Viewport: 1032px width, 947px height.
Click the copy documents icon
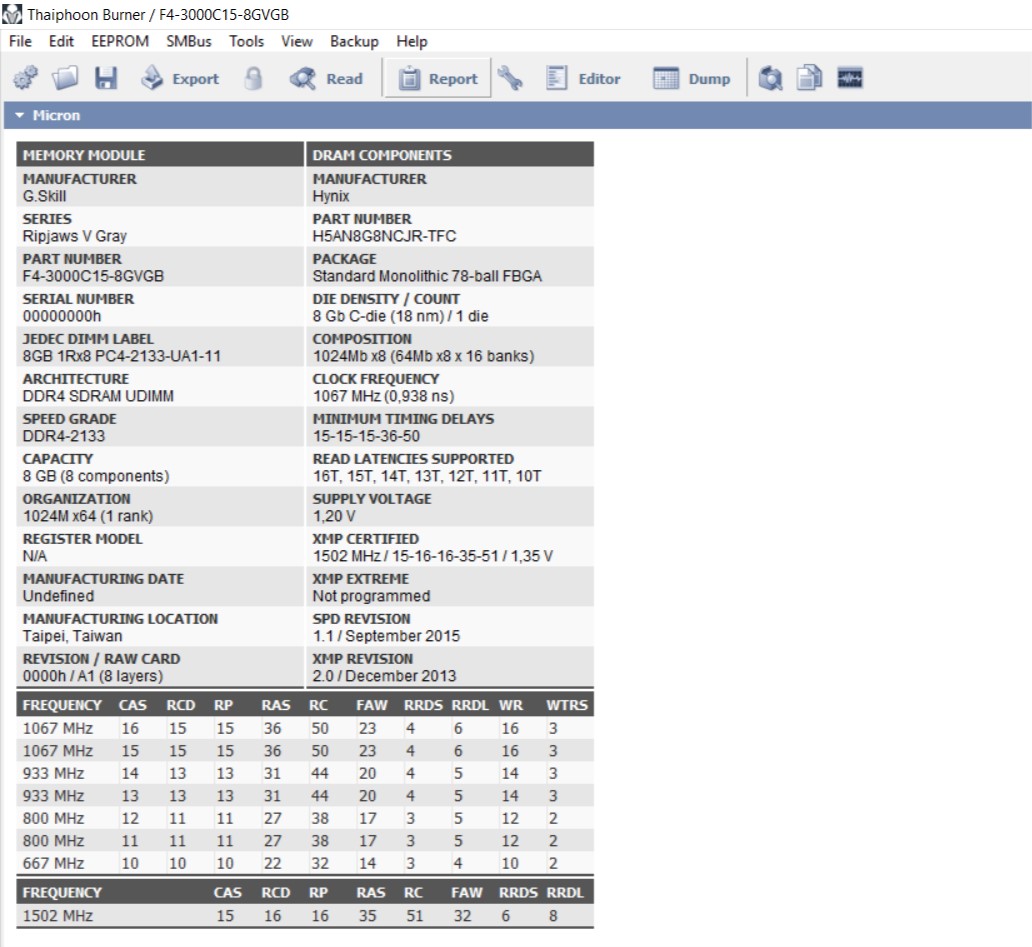click(810, 78)
